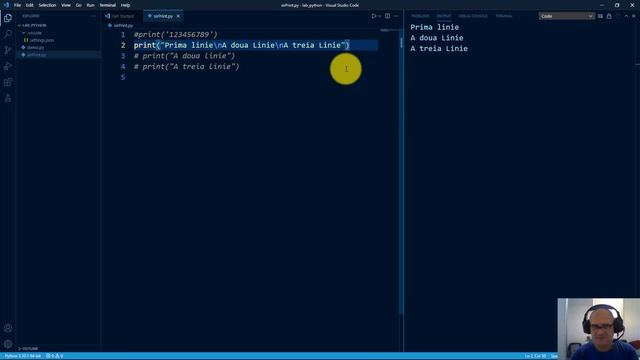Click line number 2 in the gutter
This screenshot has height=360, width=640.
123,45
